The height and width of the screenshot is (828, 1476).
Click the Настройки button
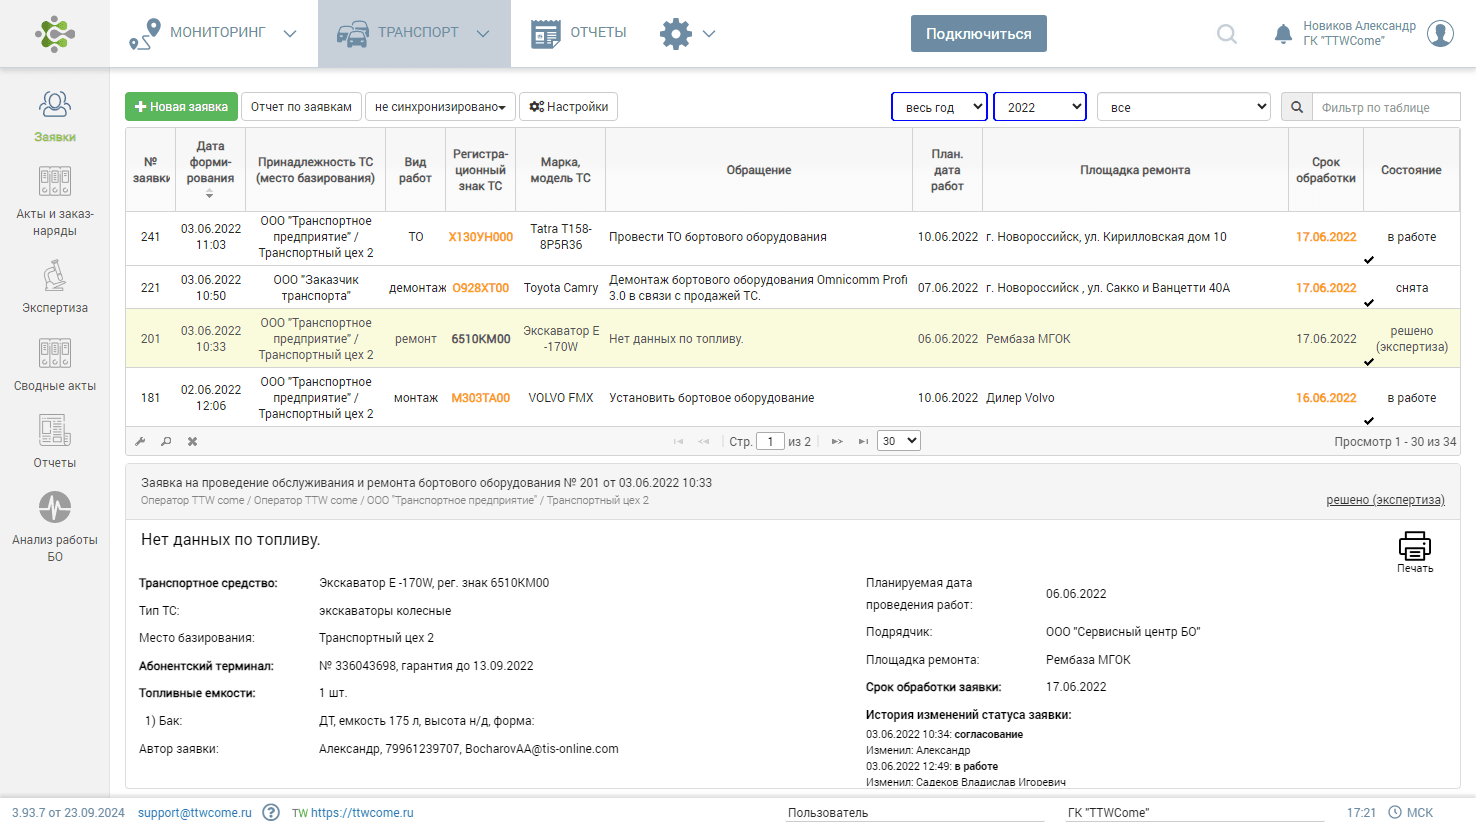tap(568, 107)
